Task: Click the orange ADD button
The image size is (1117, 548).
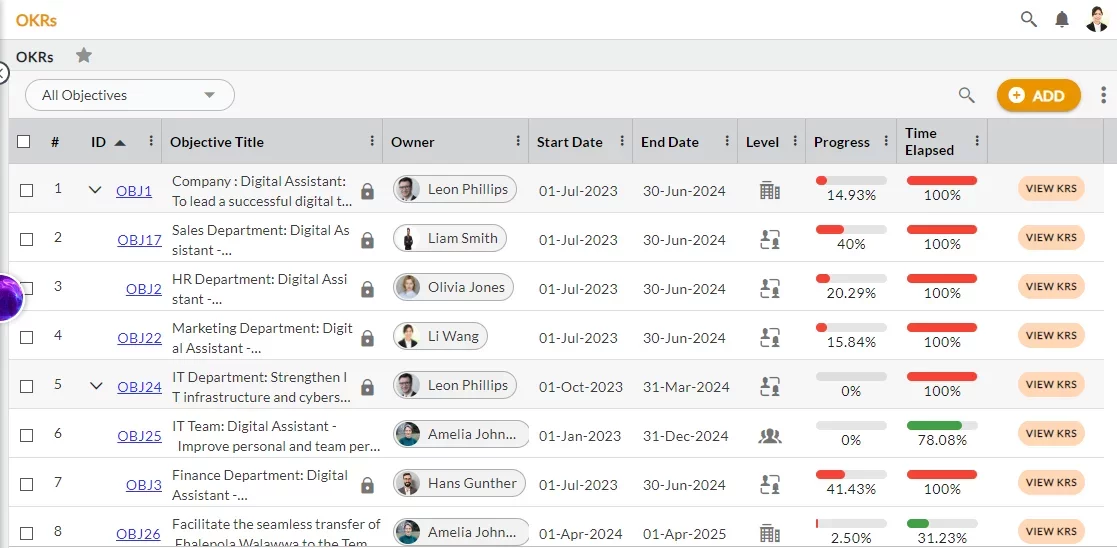Action: coord(1038,95)
